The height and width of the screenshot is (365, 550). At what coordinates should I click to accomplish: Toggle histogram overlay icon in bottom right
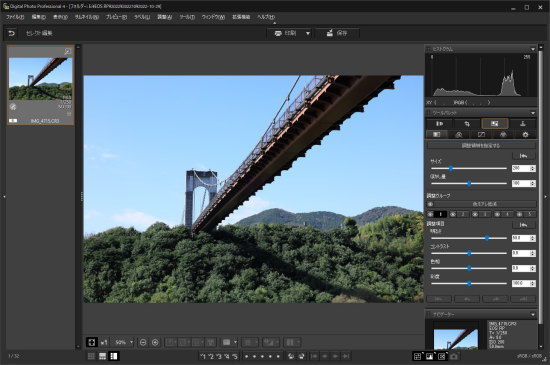[429, 356]
